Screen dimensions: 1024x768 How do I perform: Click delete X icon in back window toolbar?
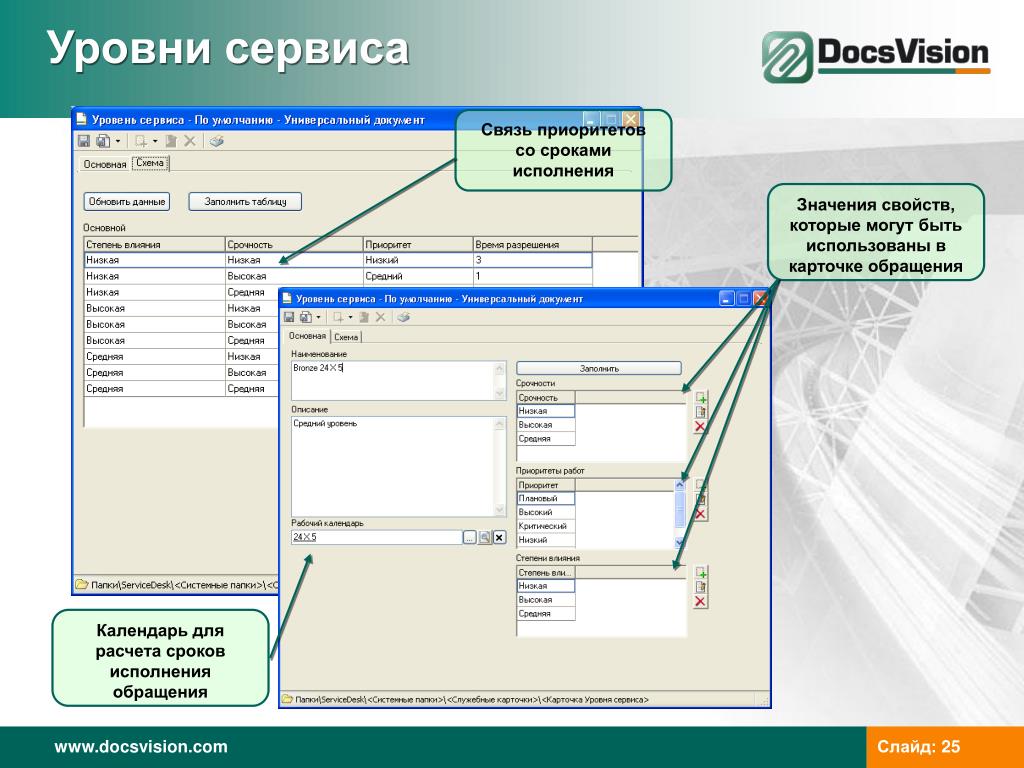coord(189,140)
